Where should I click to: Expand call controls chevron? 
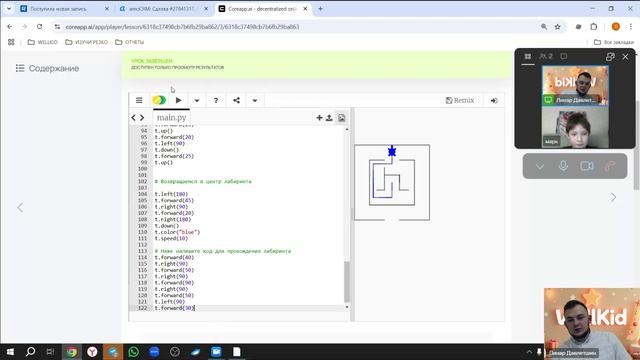(x=540, y=167)
